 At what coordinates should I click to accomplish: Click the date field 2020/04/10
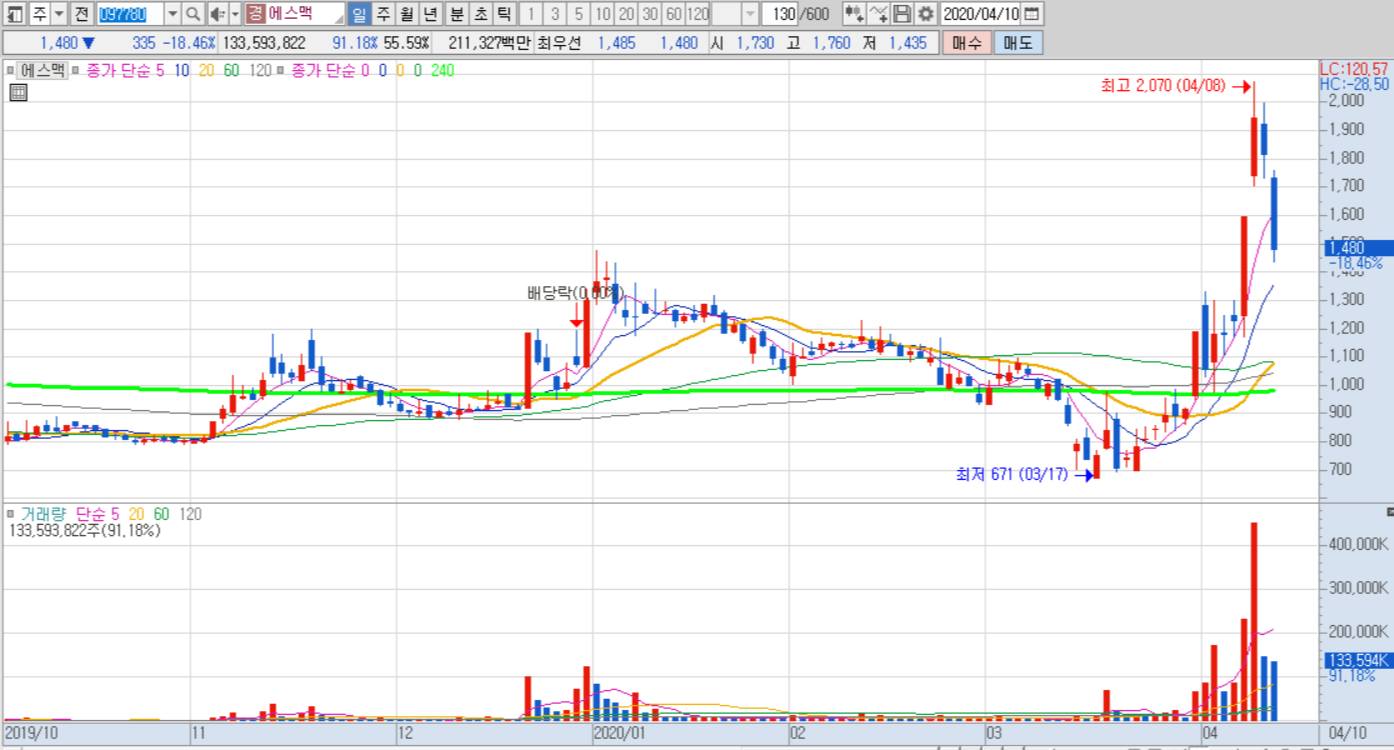pos(981,14)
